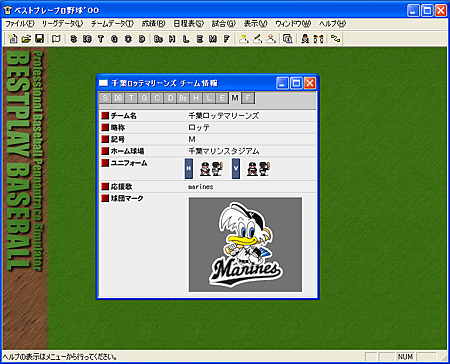Image resolution: width=450 pixels, height=364 pixels.
Task: Open the 試合(G) menu
Action: tap(224, 24)
